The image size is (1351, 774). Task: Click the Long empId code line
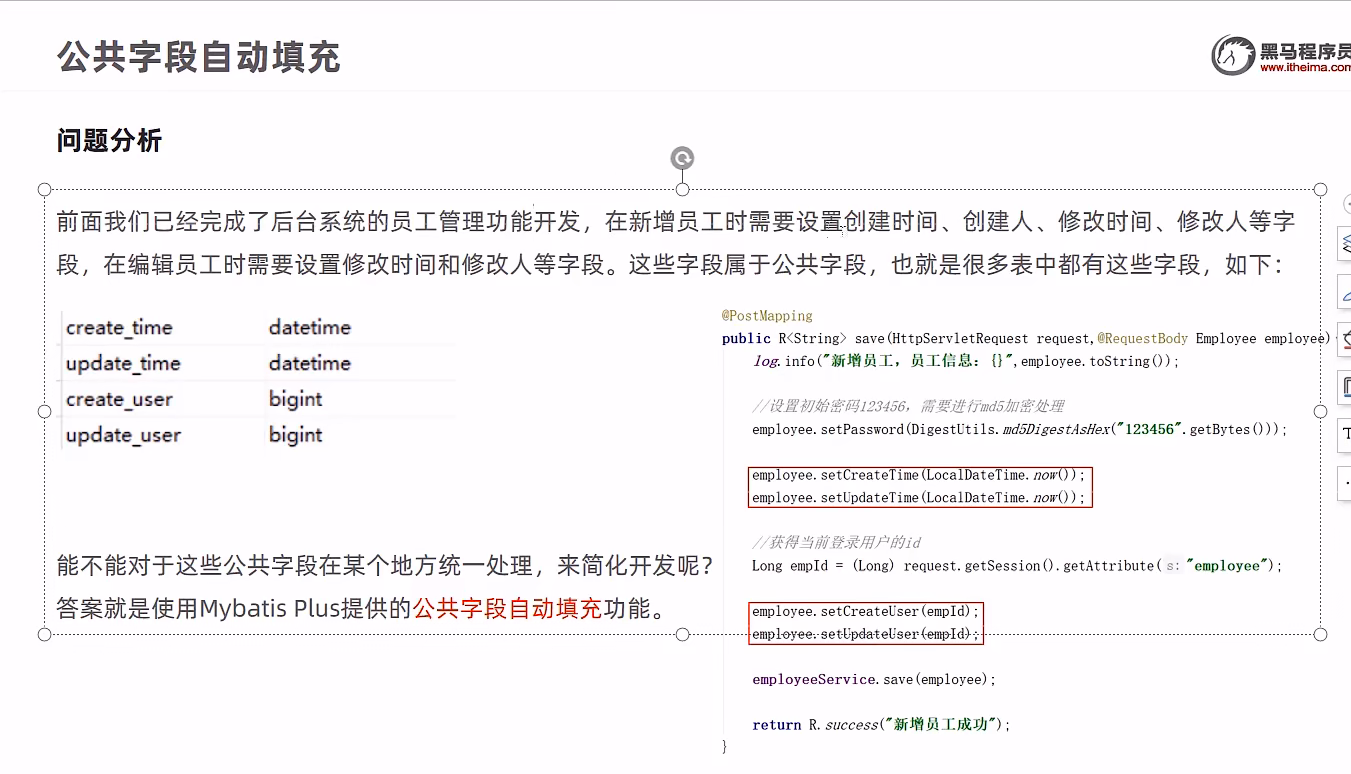pos(1017,565)
